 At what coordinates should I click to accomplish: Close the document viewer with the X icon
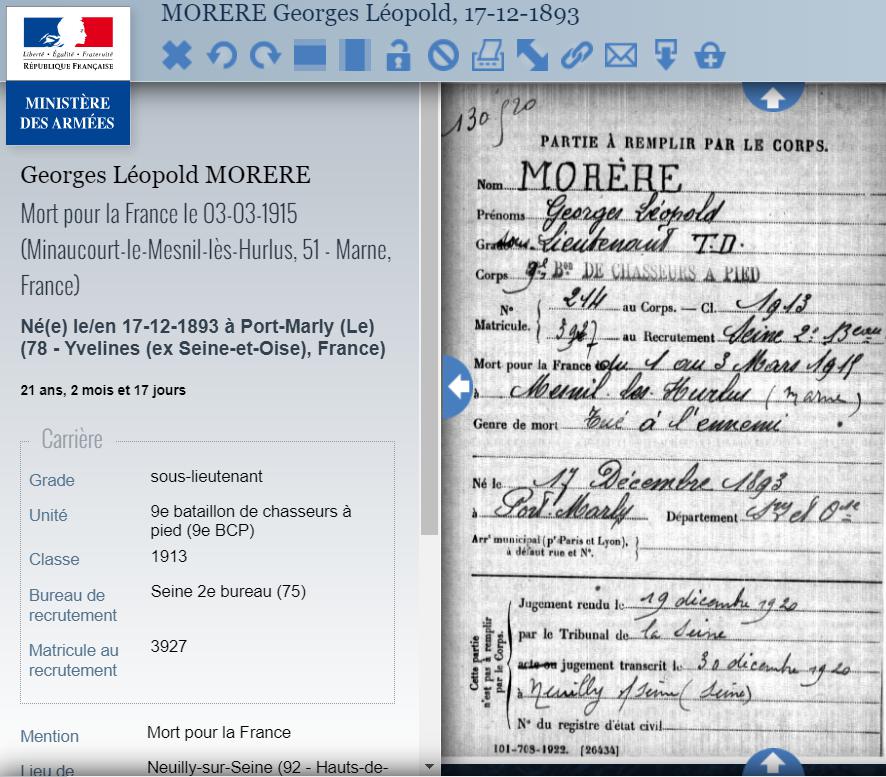tap(177, 55)
